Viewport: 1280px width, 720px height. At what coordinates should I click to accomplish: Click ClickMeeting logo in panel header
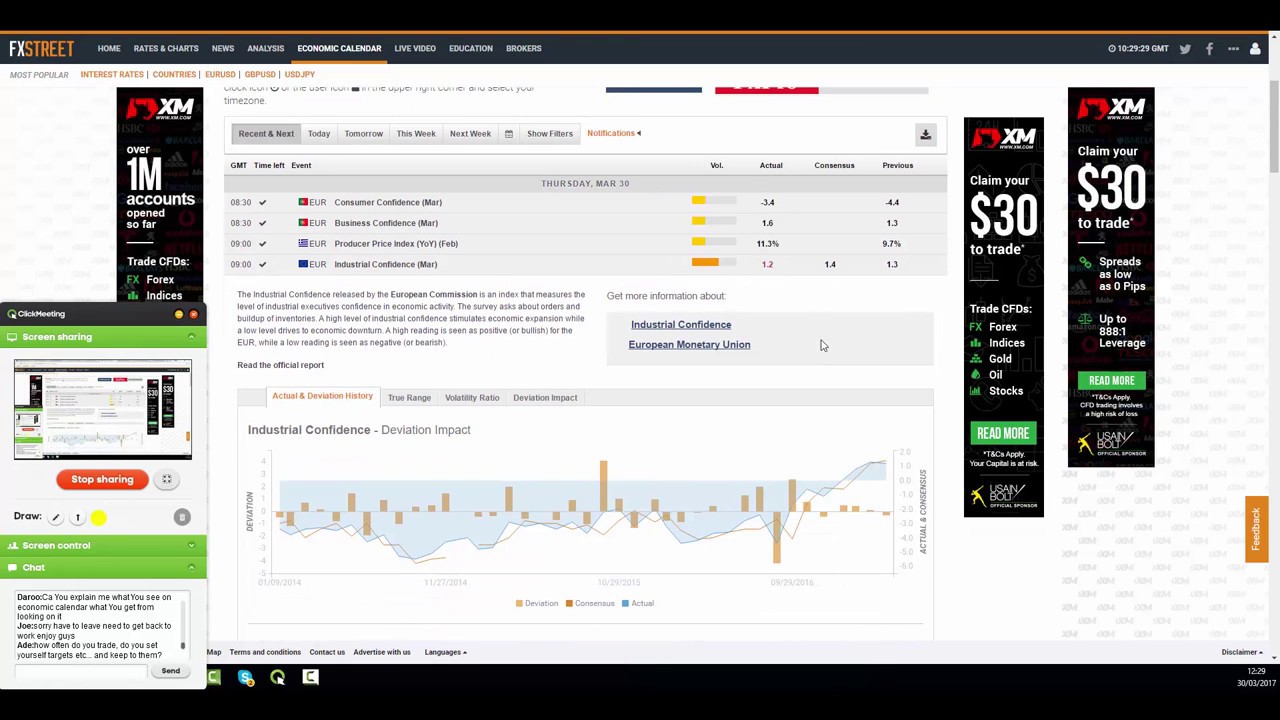(x=36, y=314)
